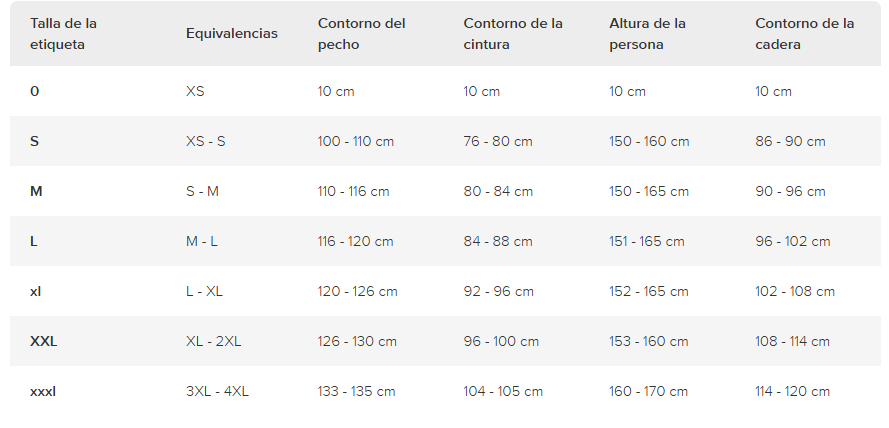Click the 'Talla de la etiqueta' column header
The image size is (889, 428).
(x=64, y=34)
